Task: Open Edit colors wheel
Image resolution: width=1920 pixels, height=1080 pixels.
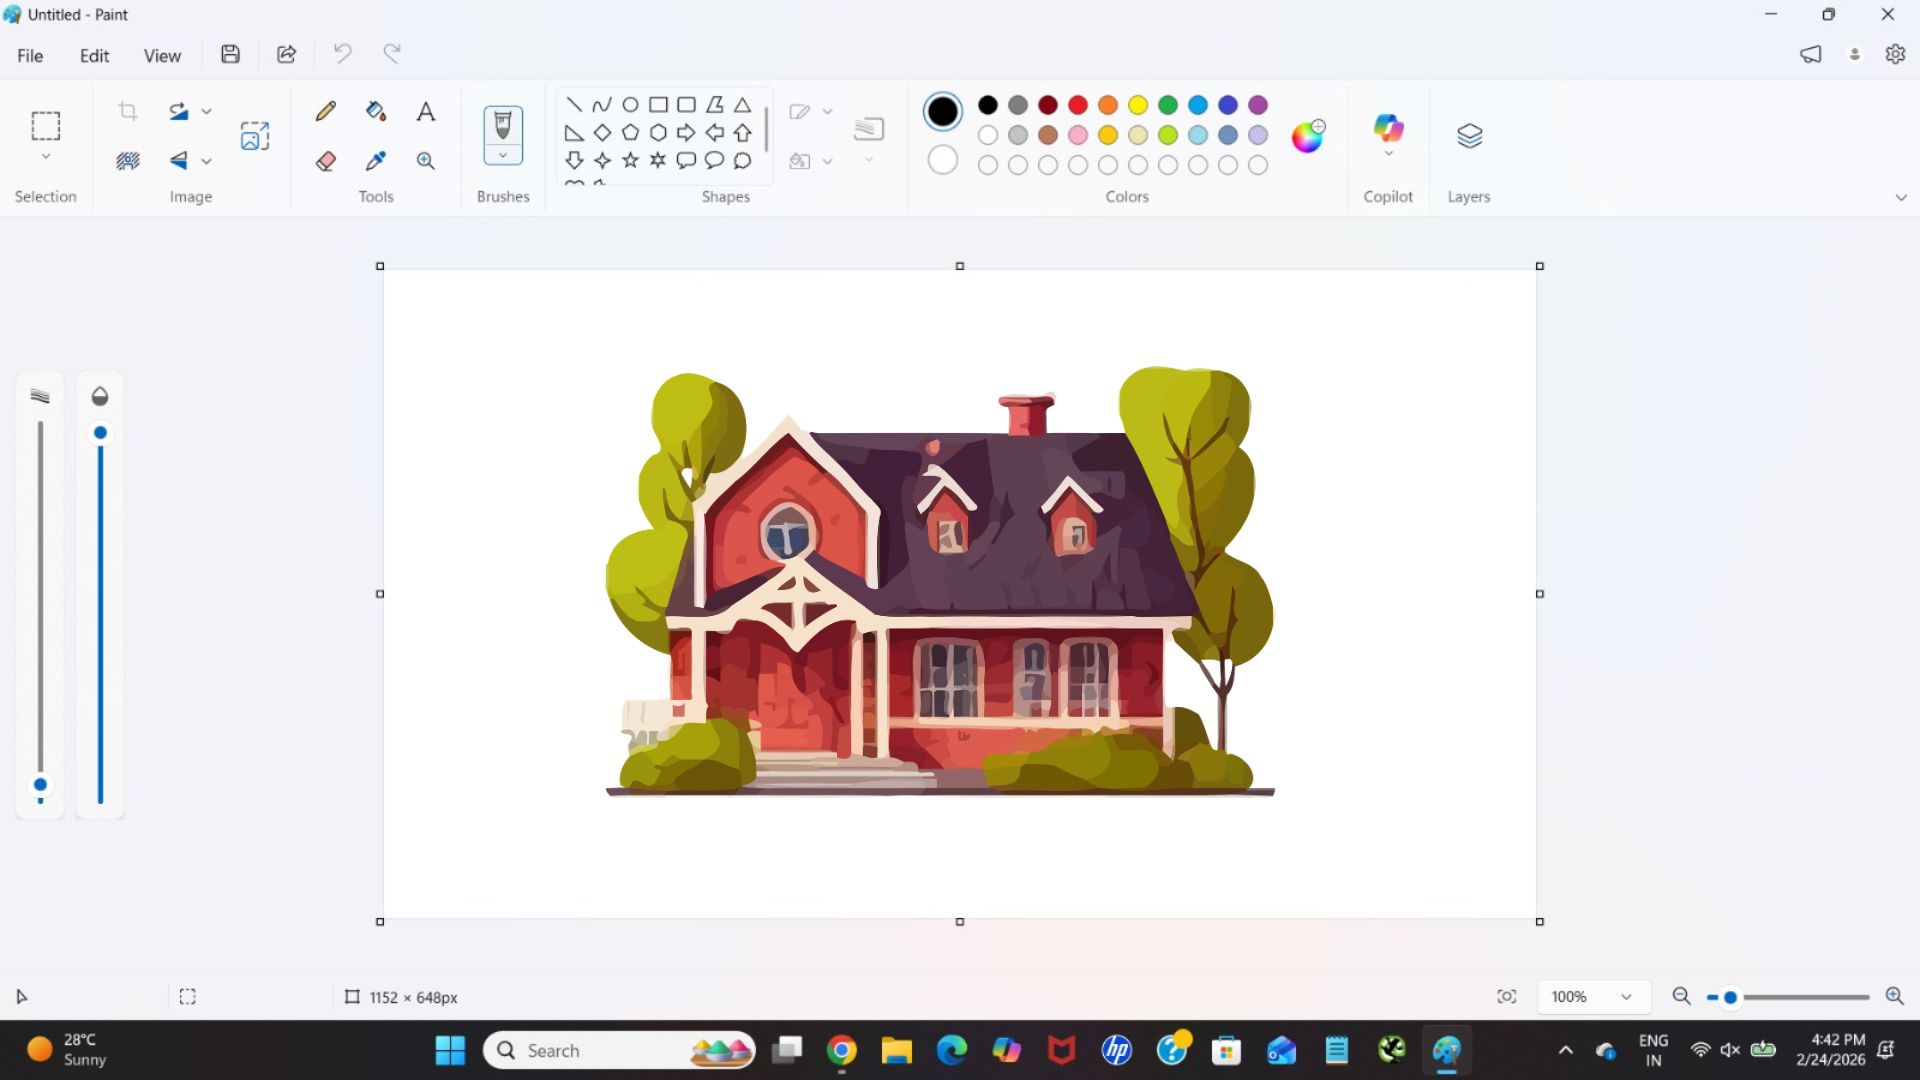Action: (x=1307, y=136)
